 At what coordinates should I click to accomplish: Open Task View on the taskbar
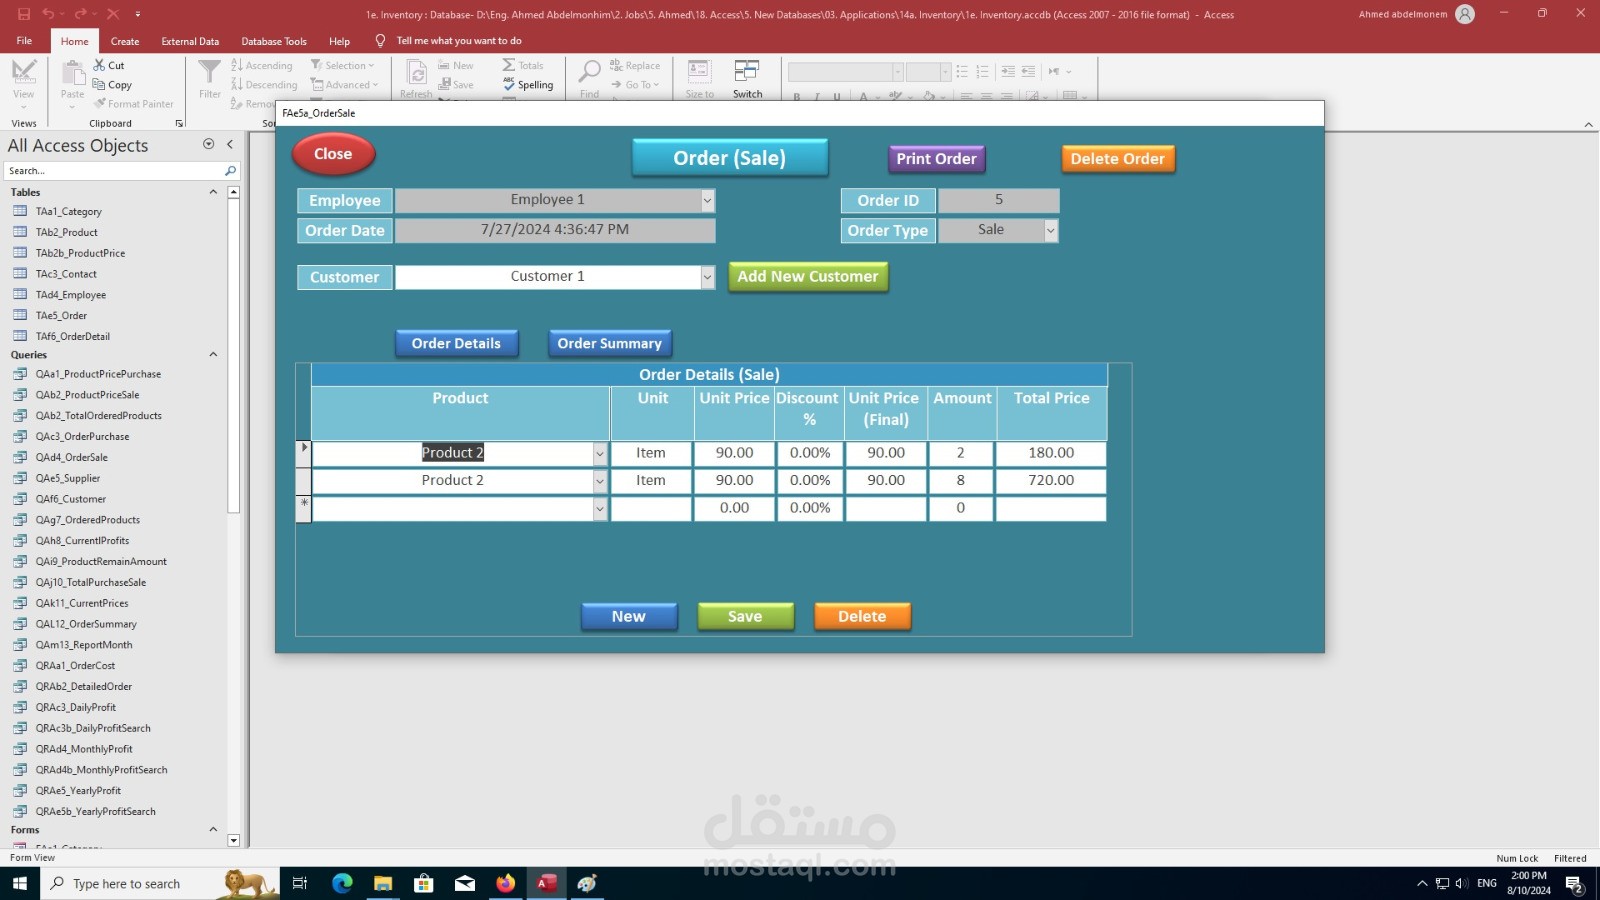click(299, 883)
